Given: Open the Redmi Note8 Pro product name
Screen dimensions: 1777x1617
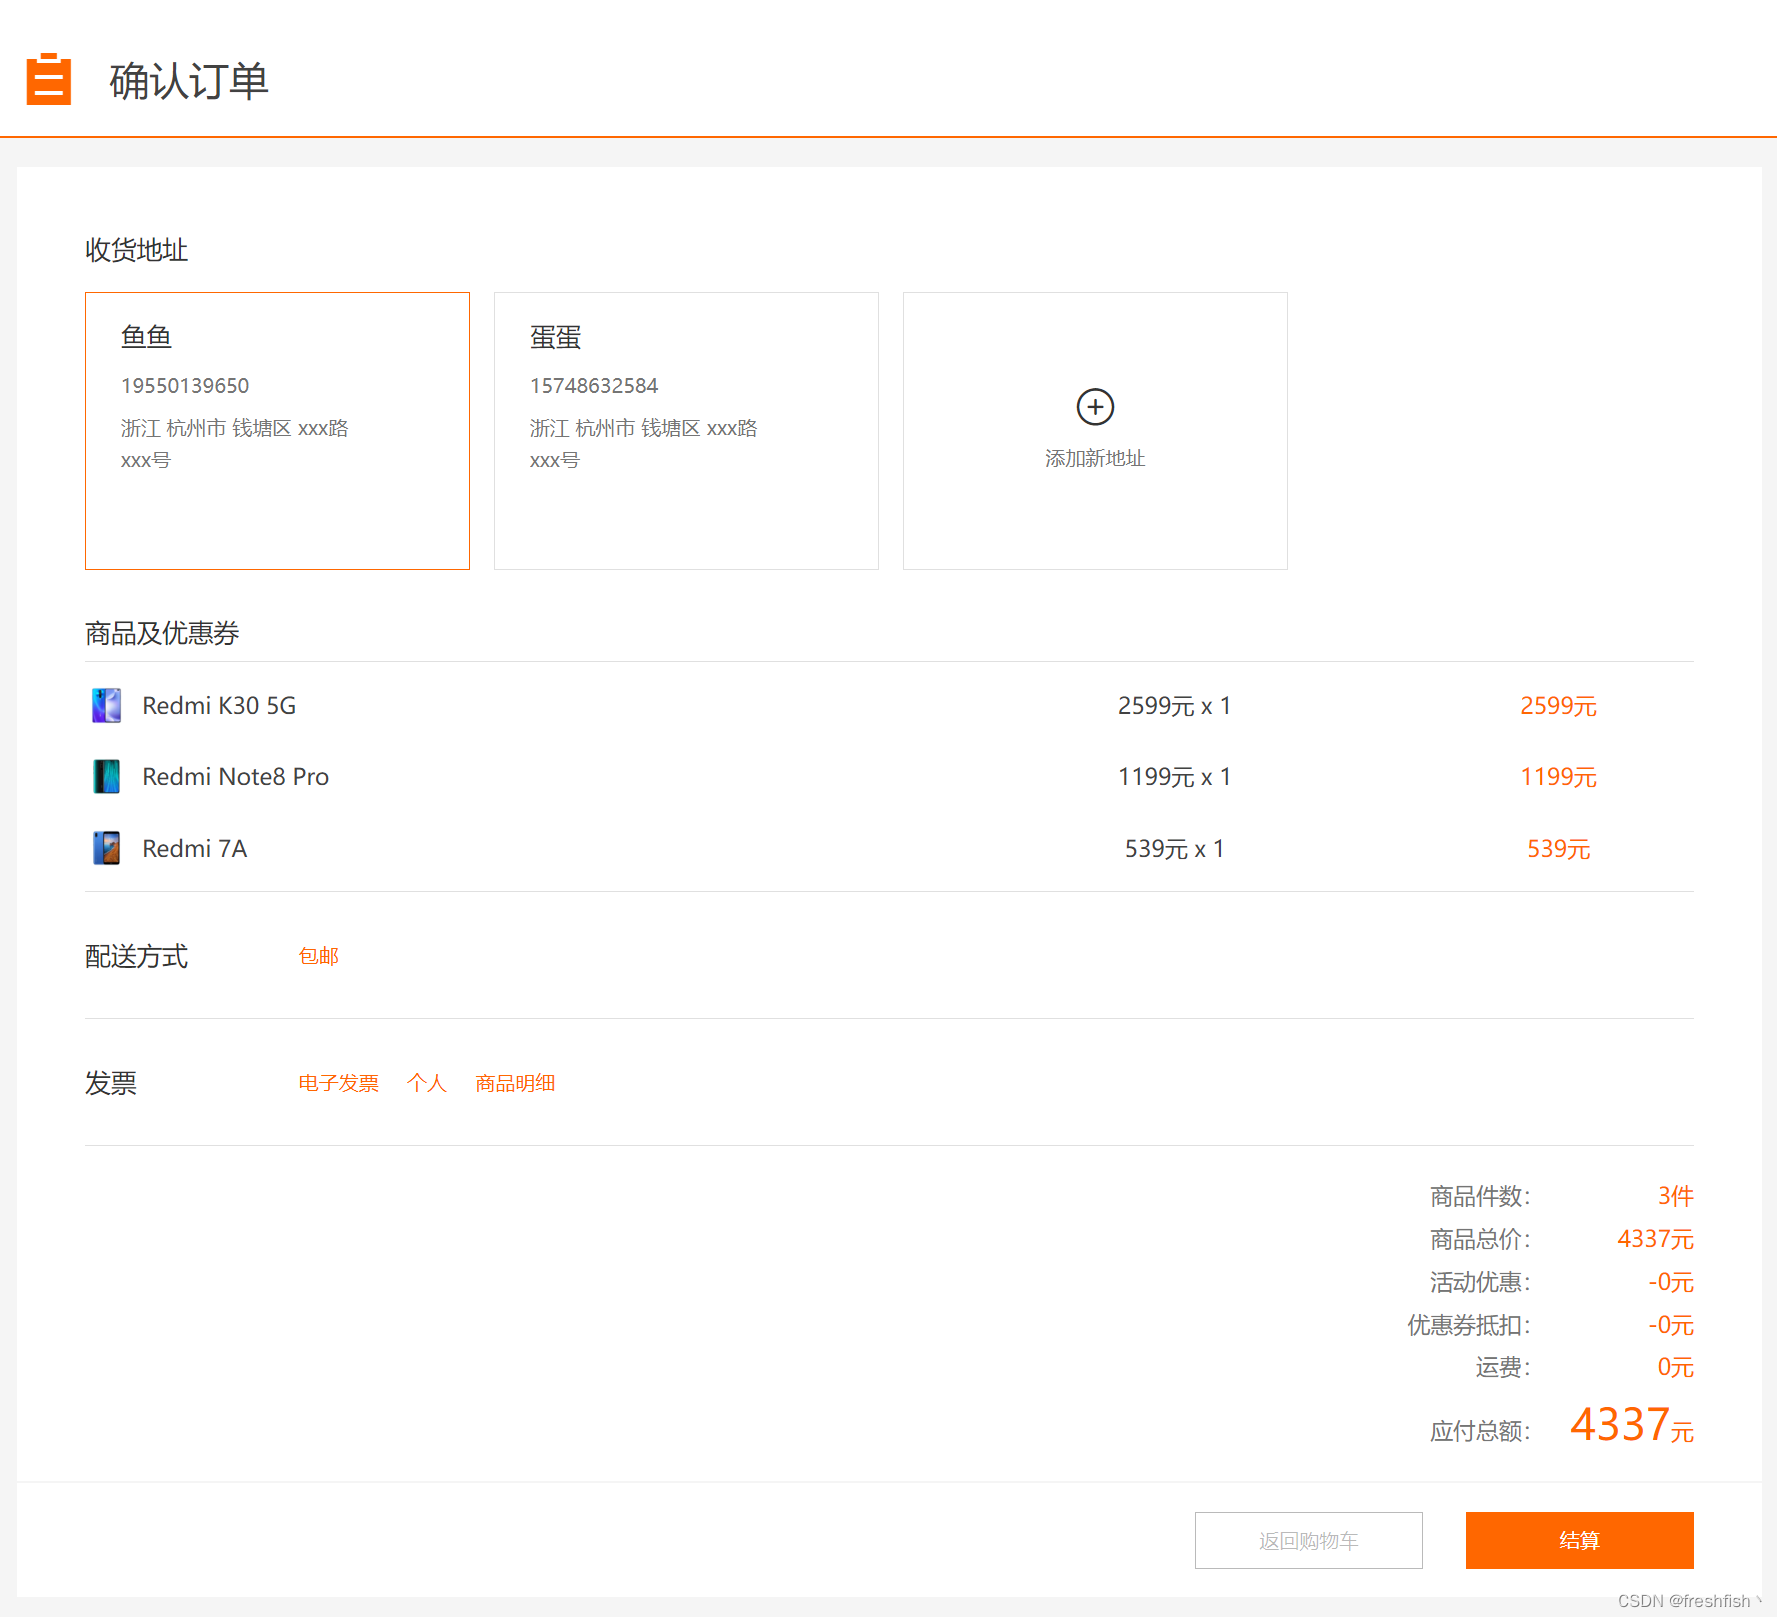Looking at the screenshot, I should click(x=235, y=776).
